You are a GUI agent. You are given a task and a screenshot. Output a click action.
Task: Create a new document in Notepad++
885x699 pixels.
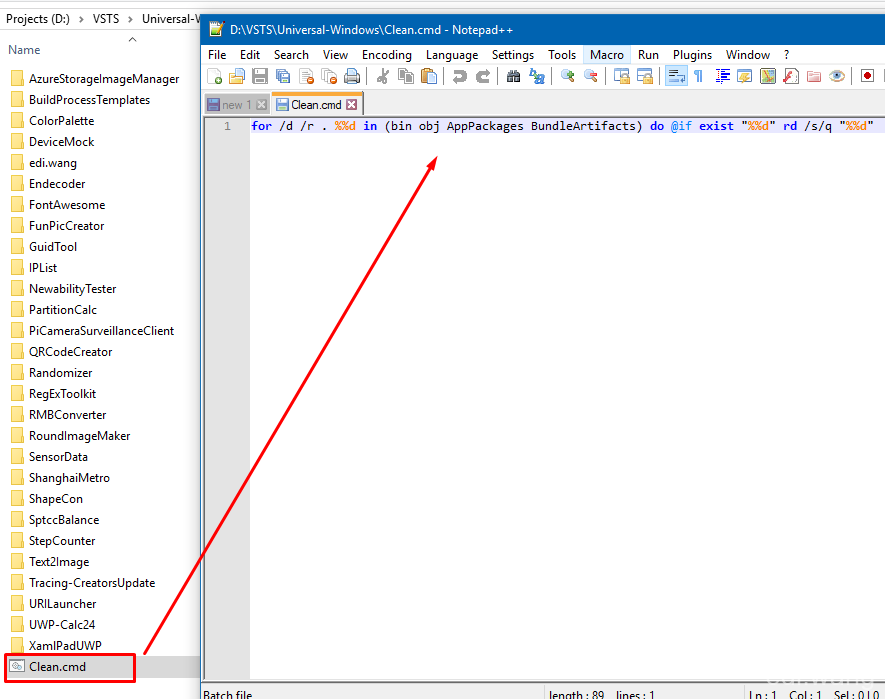click(x=214, y=76)
